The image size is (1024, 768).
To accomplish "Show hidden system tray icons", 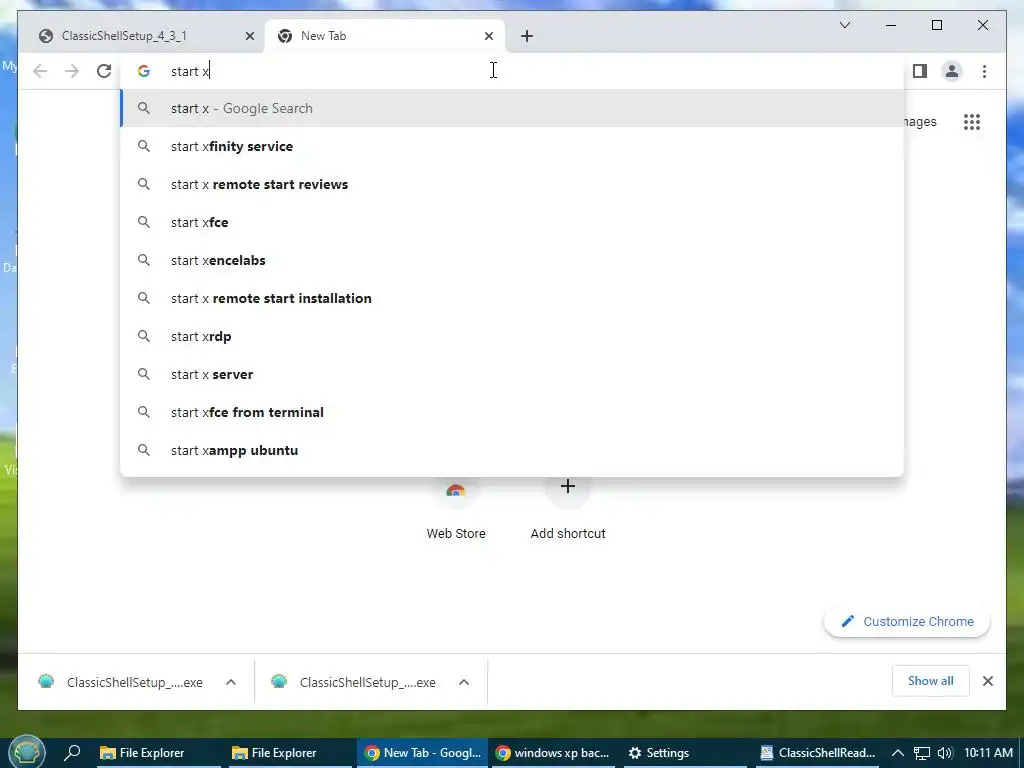I will (x=898, y=753).
